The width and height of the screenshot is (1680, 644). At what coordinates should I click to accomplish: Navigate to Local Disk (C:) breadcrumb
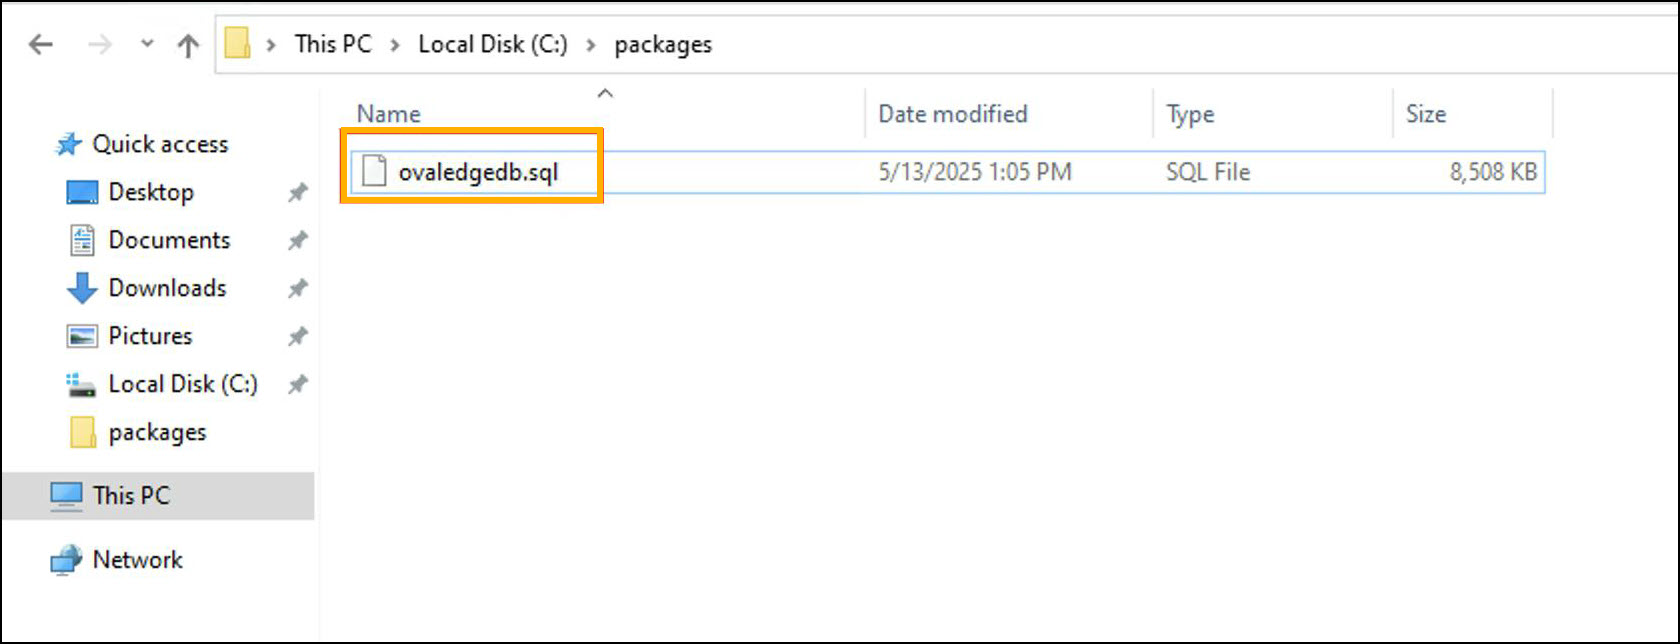coord(492,45)
